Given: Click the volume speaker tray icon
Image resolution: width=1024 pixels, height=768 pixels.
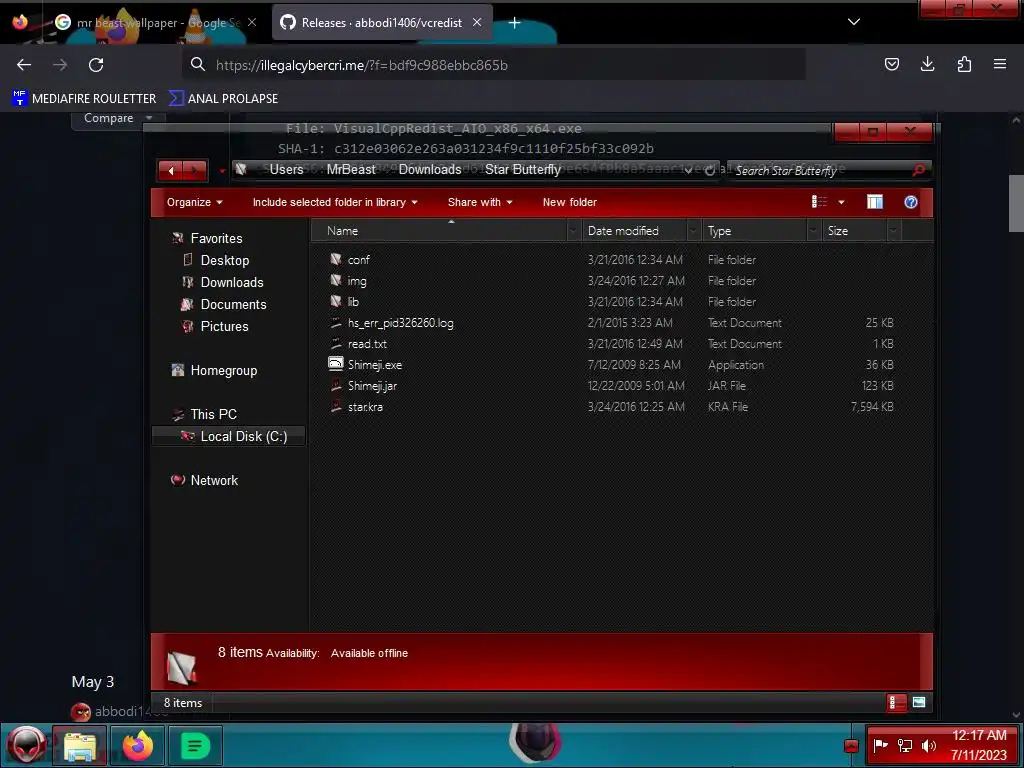Looking at the screenshot, I should [928, 745].
